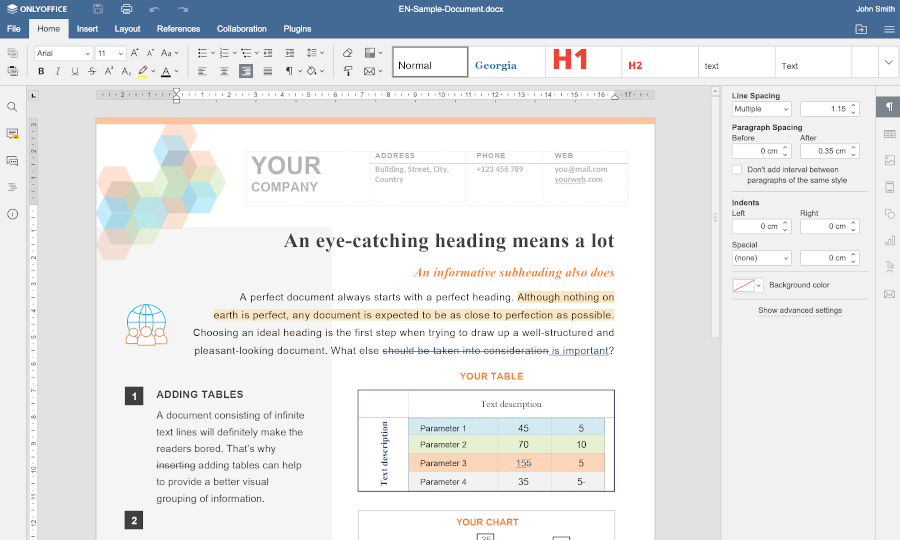Image resolution: width=900 pixels, height=540 pixels.
Task: Open table settings in right sidebar
Action: coord(889,134)
